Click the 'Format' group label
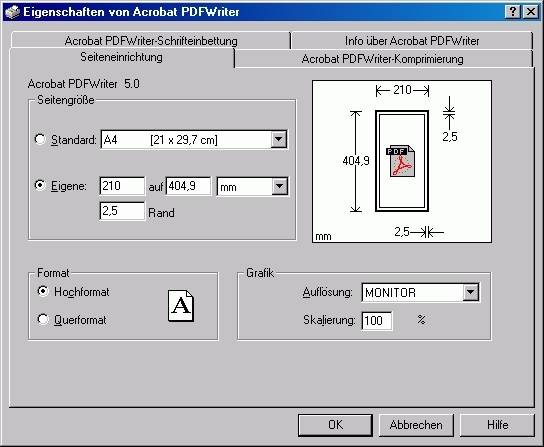Image resolution: width=544 pixels, height=447 pixels. 53,273
